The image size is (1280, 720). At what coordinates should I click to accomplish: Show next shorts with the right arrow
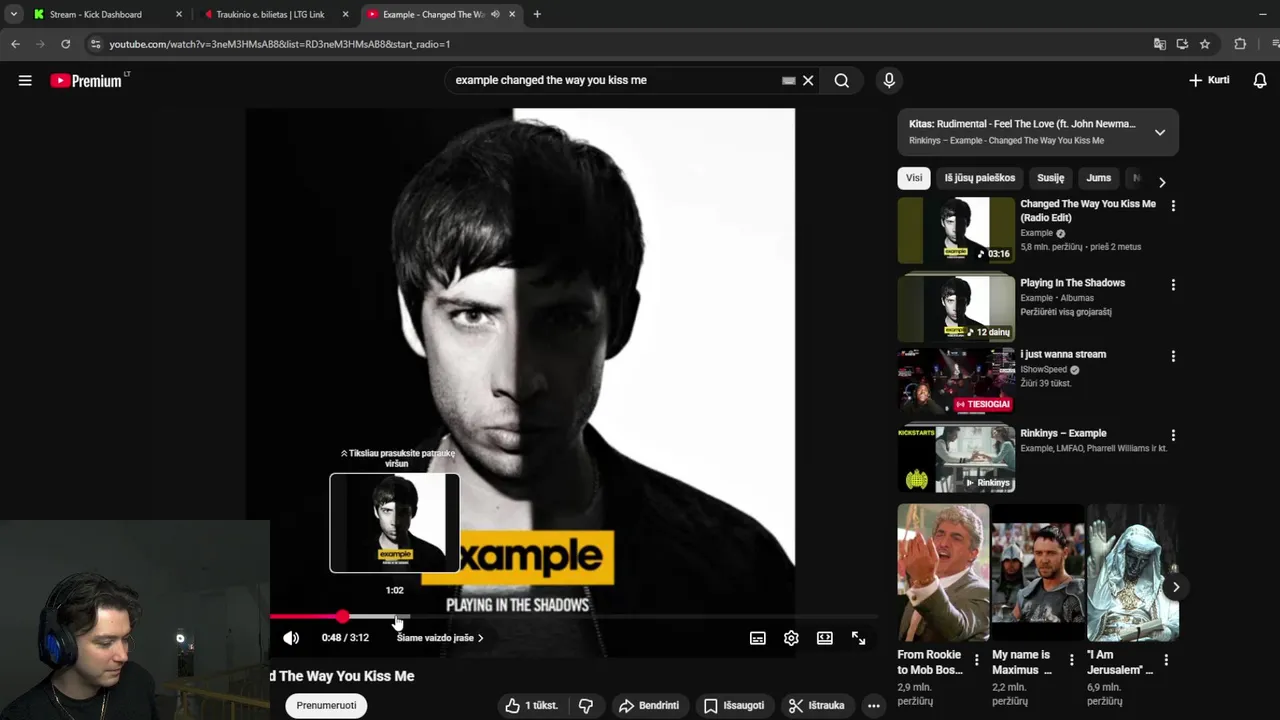tap(1176, 587)
